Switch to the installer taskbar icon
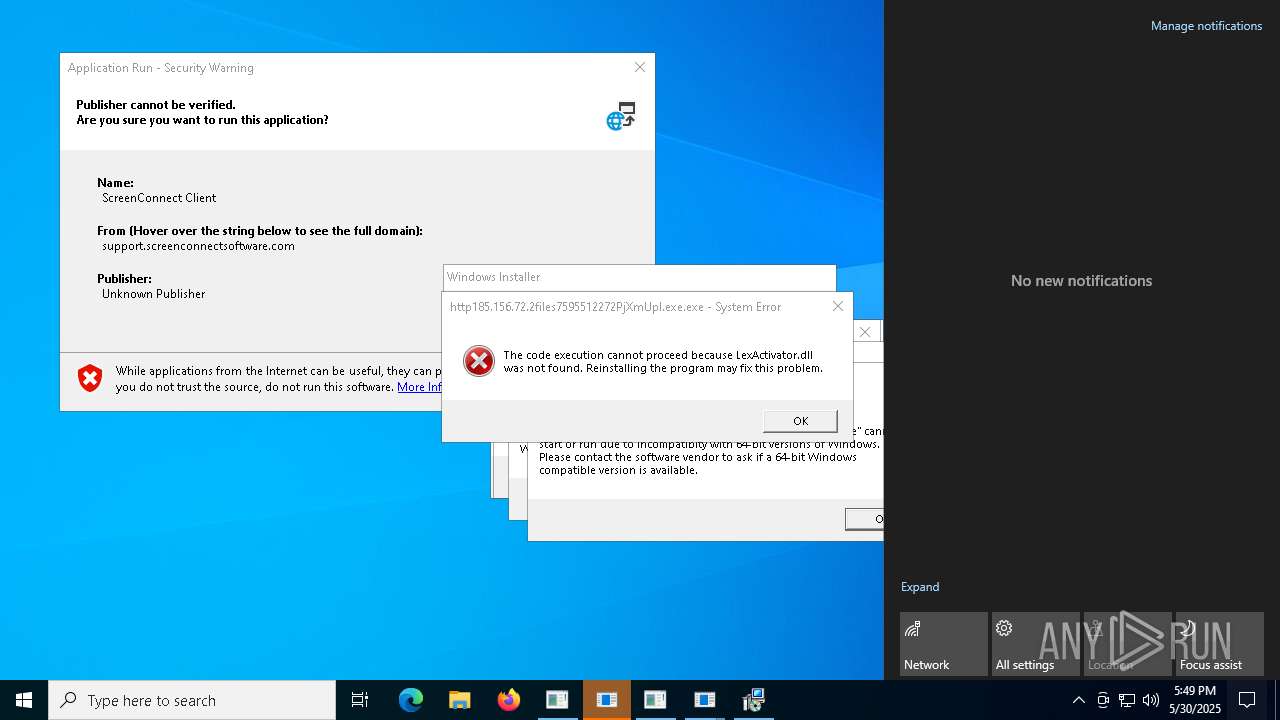1280x720 pixels. coord(753,700)
